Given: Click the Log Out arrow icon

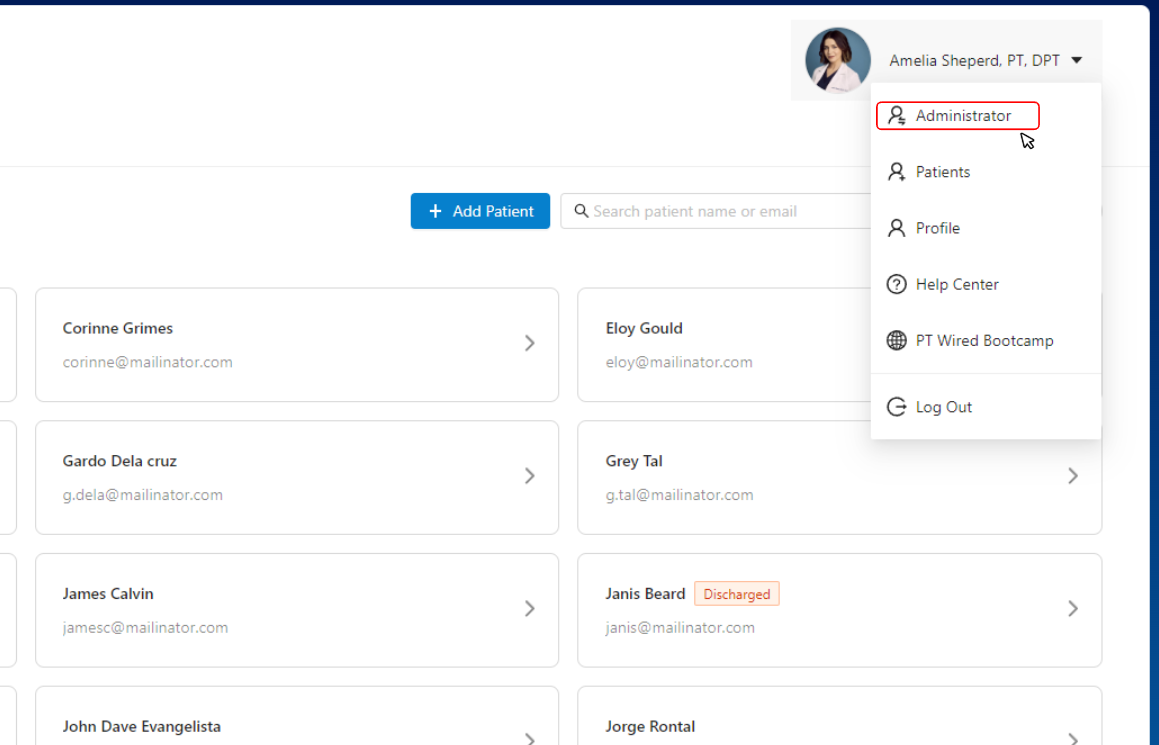Looking at the screenshot, I should coord(897,407).
